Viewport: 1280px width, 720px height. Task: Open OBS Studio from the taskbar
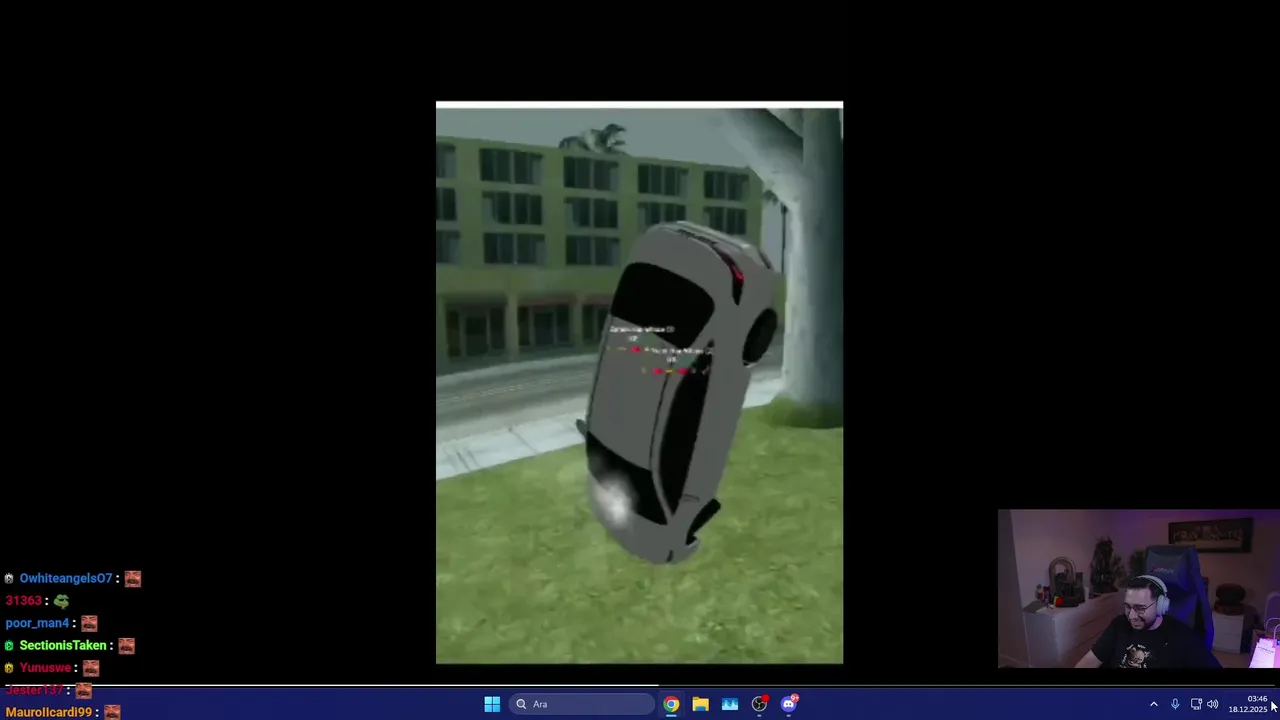pos(759,704)
